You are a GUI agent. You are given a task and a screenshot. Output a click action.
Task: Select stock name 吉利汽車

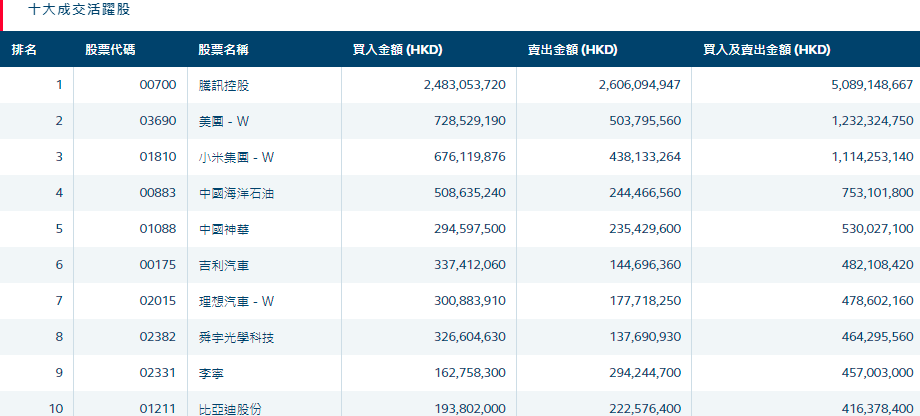(x=224, y=265)
